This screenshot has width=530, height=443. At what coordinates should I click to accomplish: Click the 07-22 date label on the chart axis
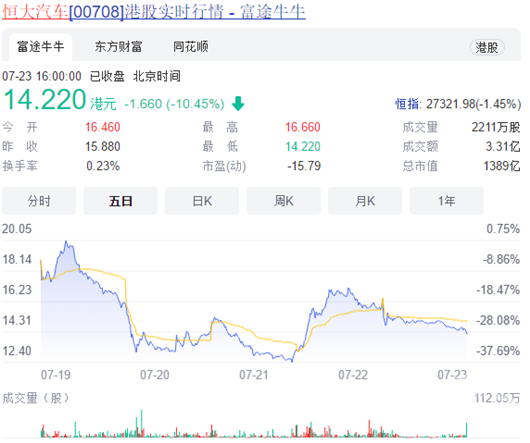click(353, 375)
